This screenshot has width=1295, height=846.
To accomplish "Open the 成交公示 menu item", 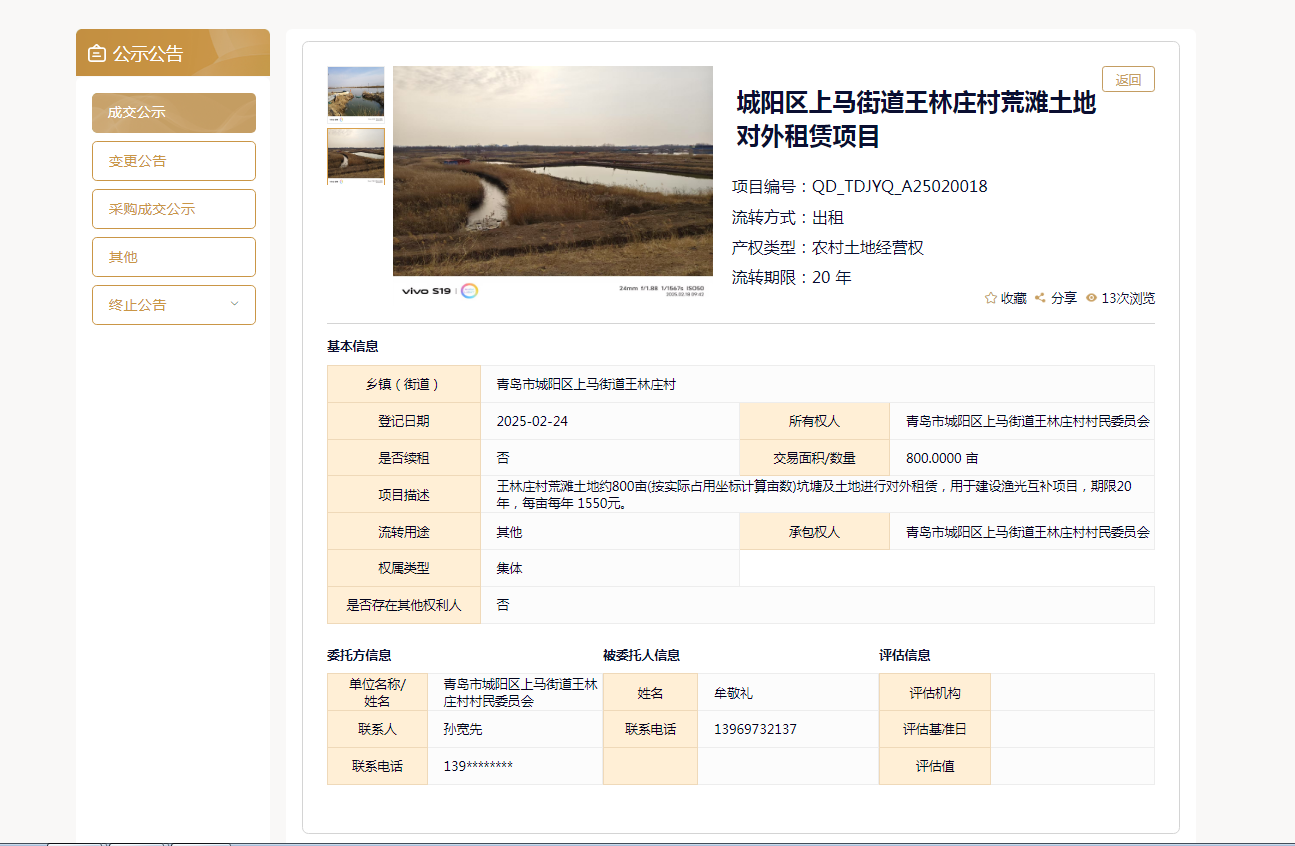I will (174, 113).
